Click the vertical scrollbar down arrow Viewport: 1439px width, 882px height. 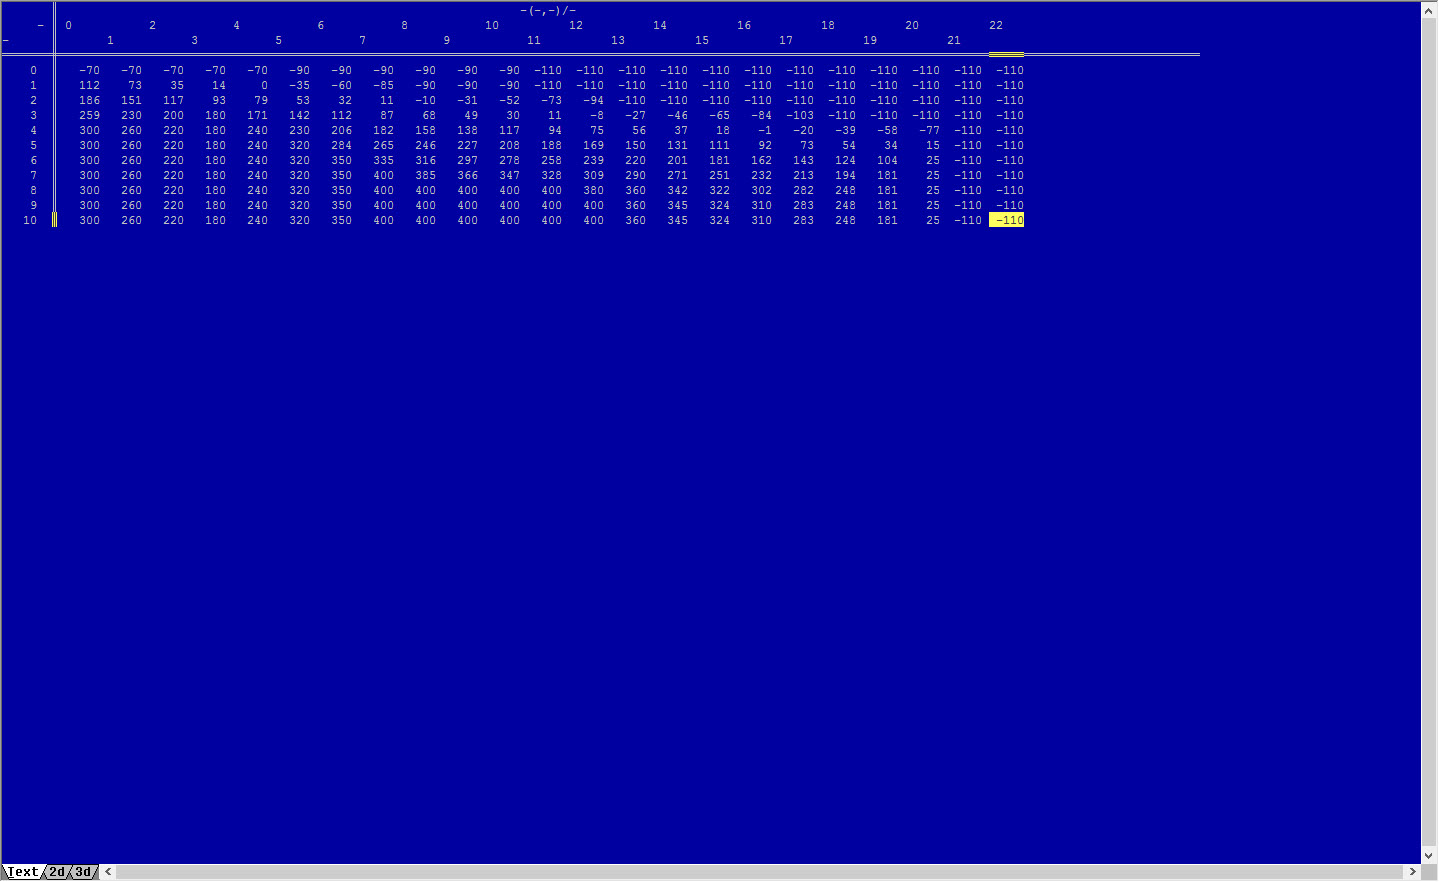pyautogui.click(x=1430, y=856)
